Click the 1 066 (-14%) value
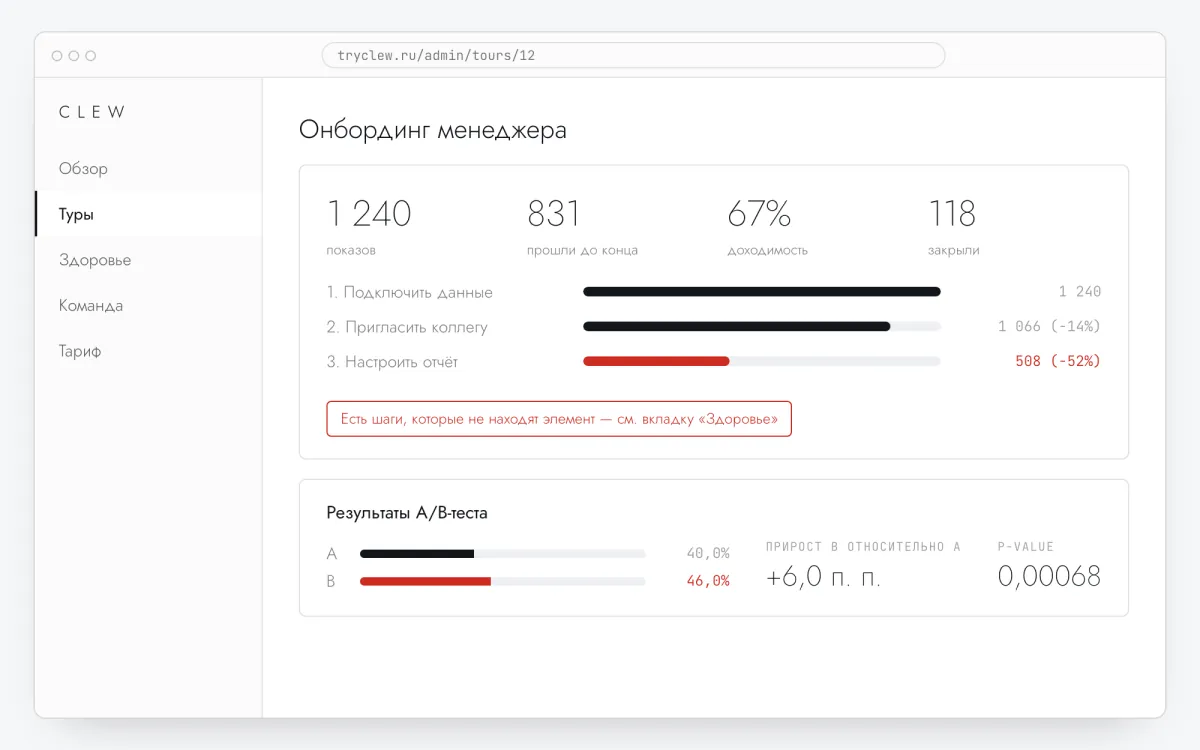The image size is (1200, 750). click(1049, 327)
